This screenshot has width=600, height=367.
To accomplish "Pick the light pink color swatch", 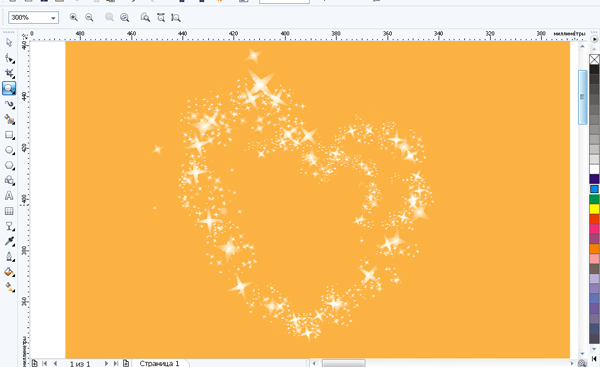I will 594,259.
